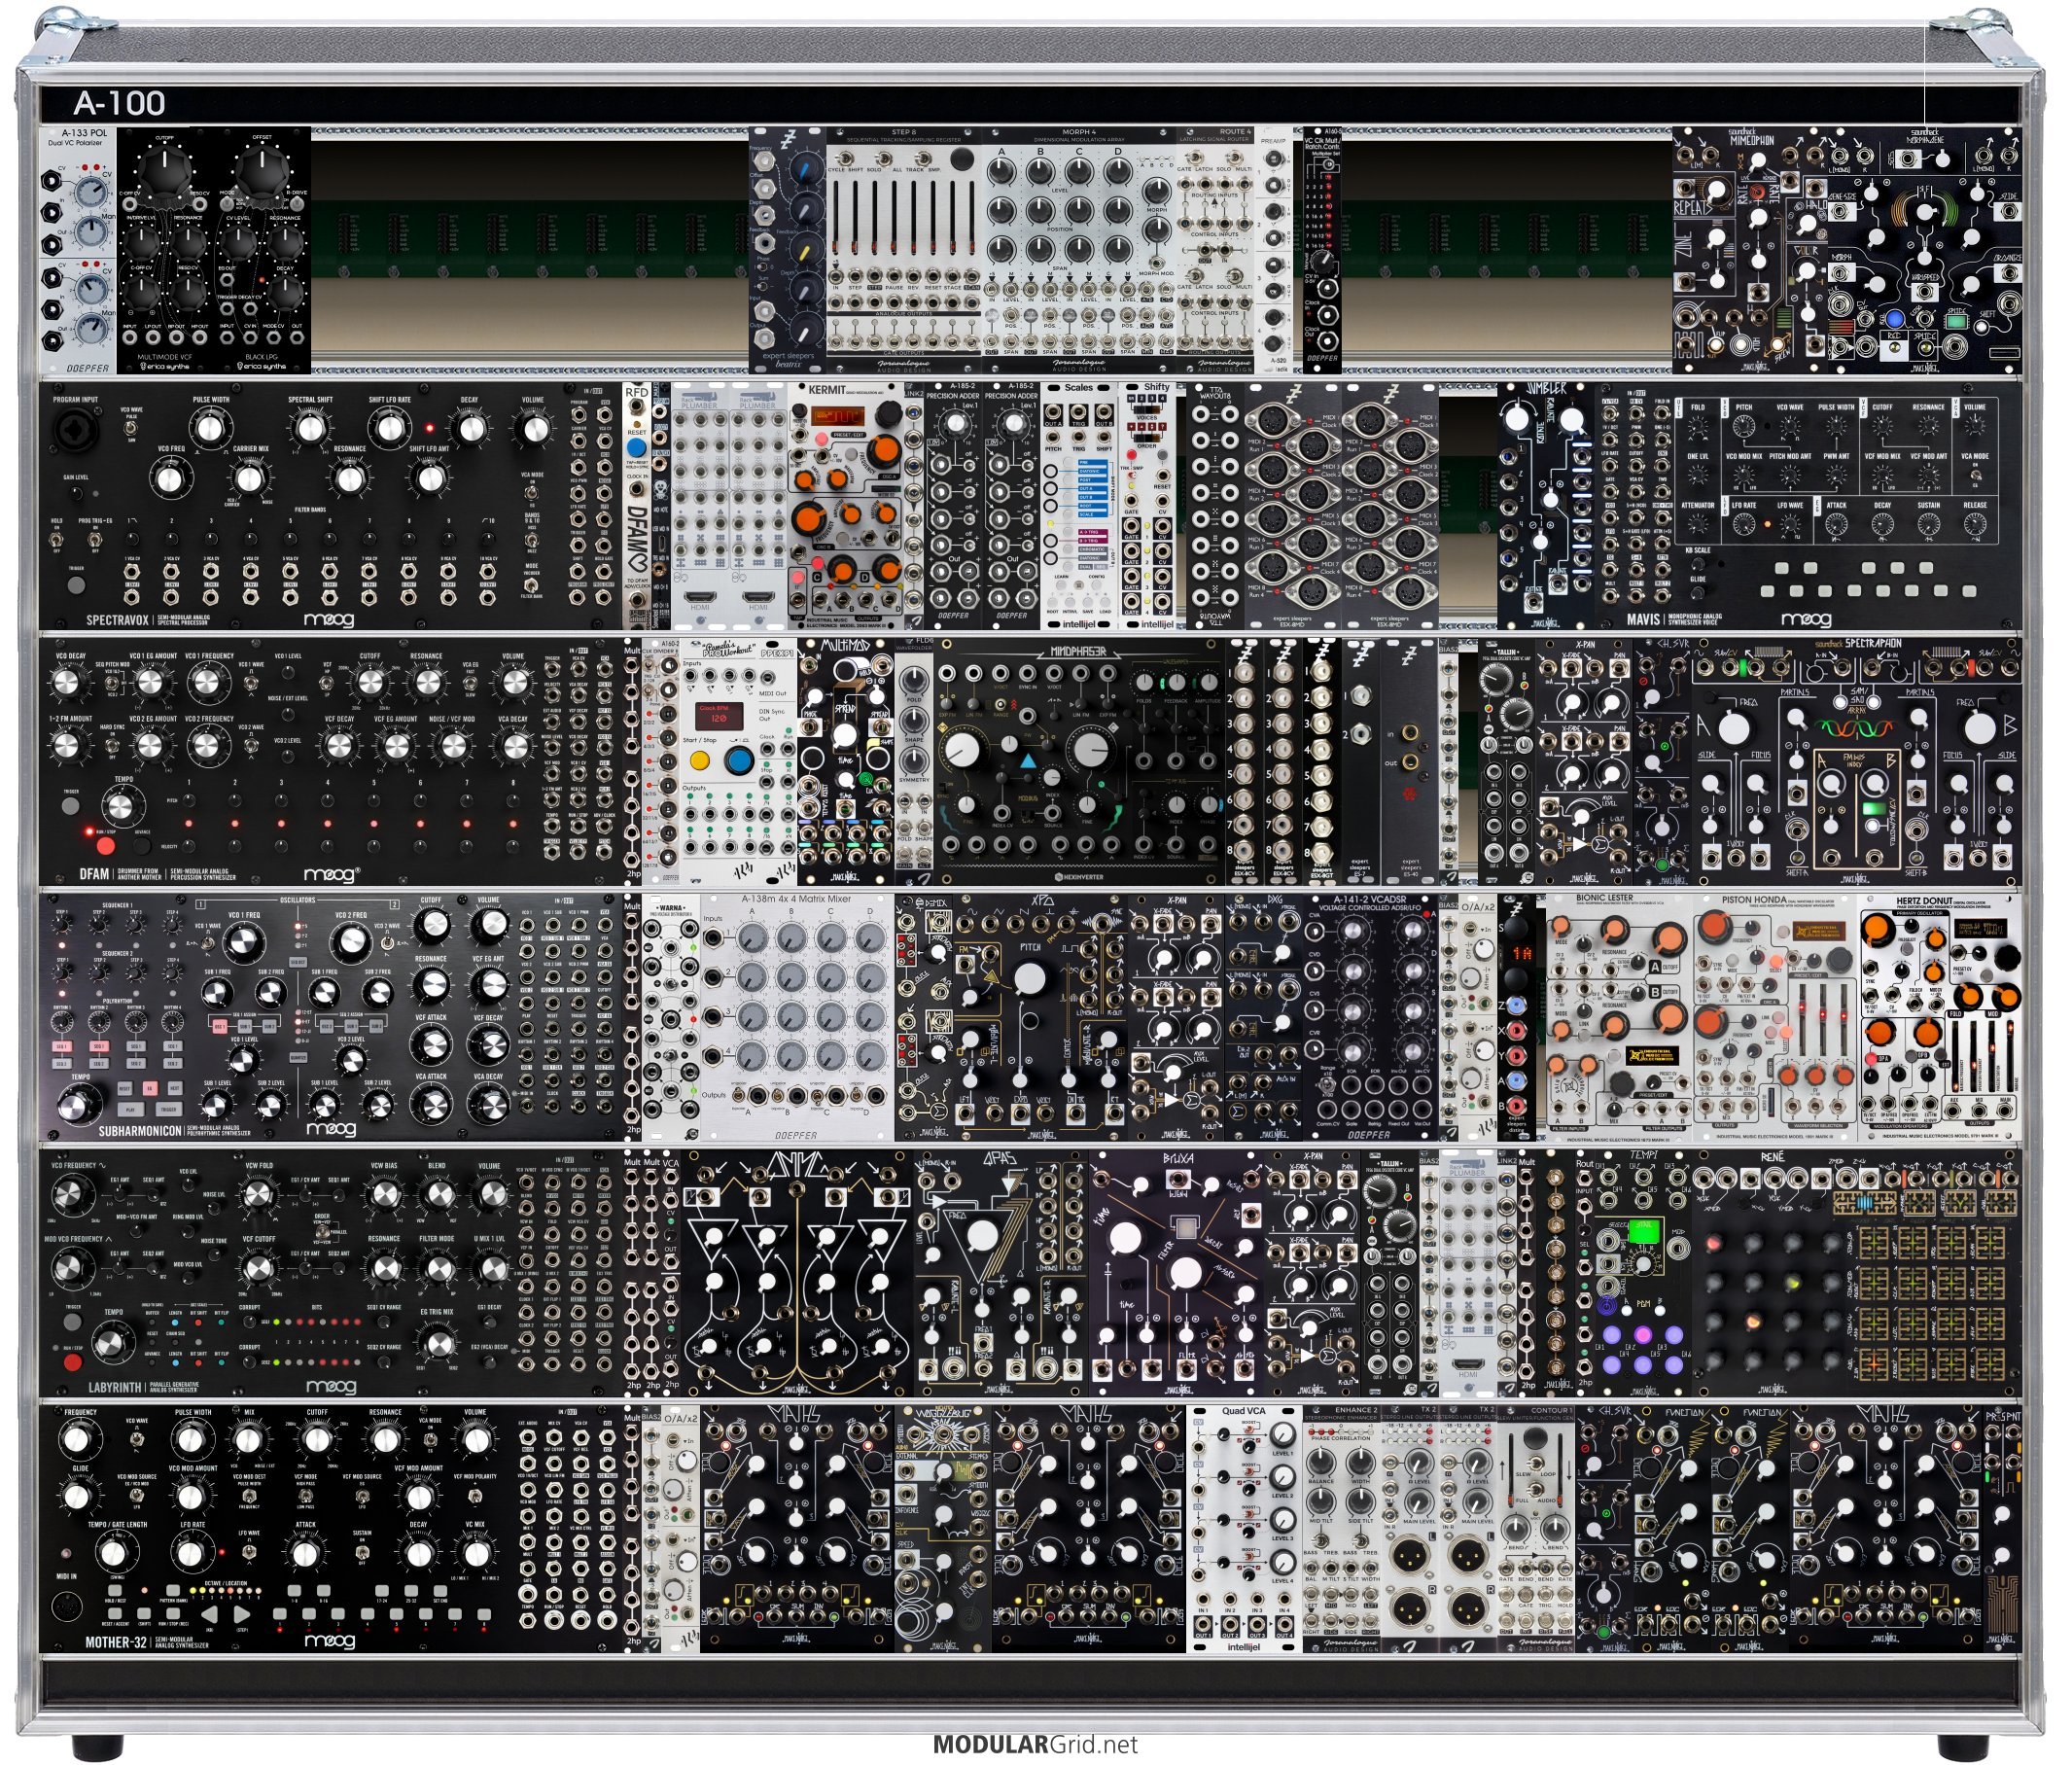Select the Hertz Donut oscillator module
Image resolution: width=2072 pixels, height=1765 pixels.
1940,1017
